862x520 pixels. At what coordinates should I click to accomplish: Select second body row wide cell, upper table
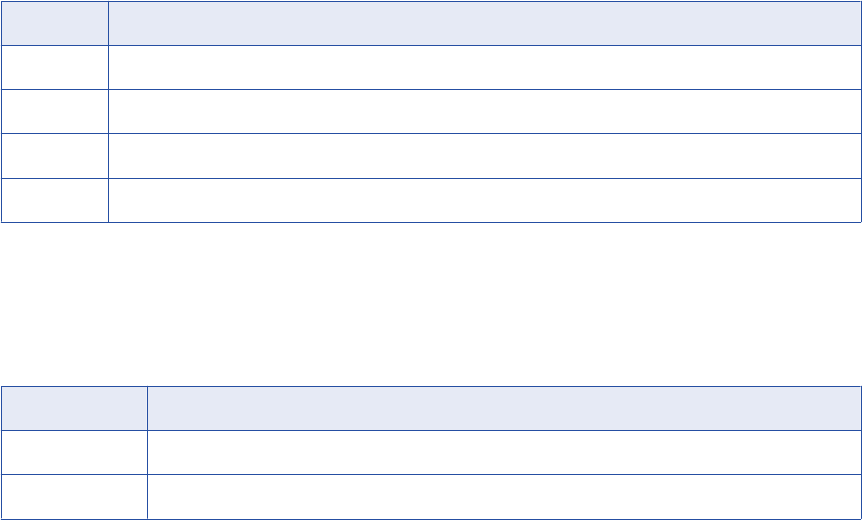click(x=484, y=111)
